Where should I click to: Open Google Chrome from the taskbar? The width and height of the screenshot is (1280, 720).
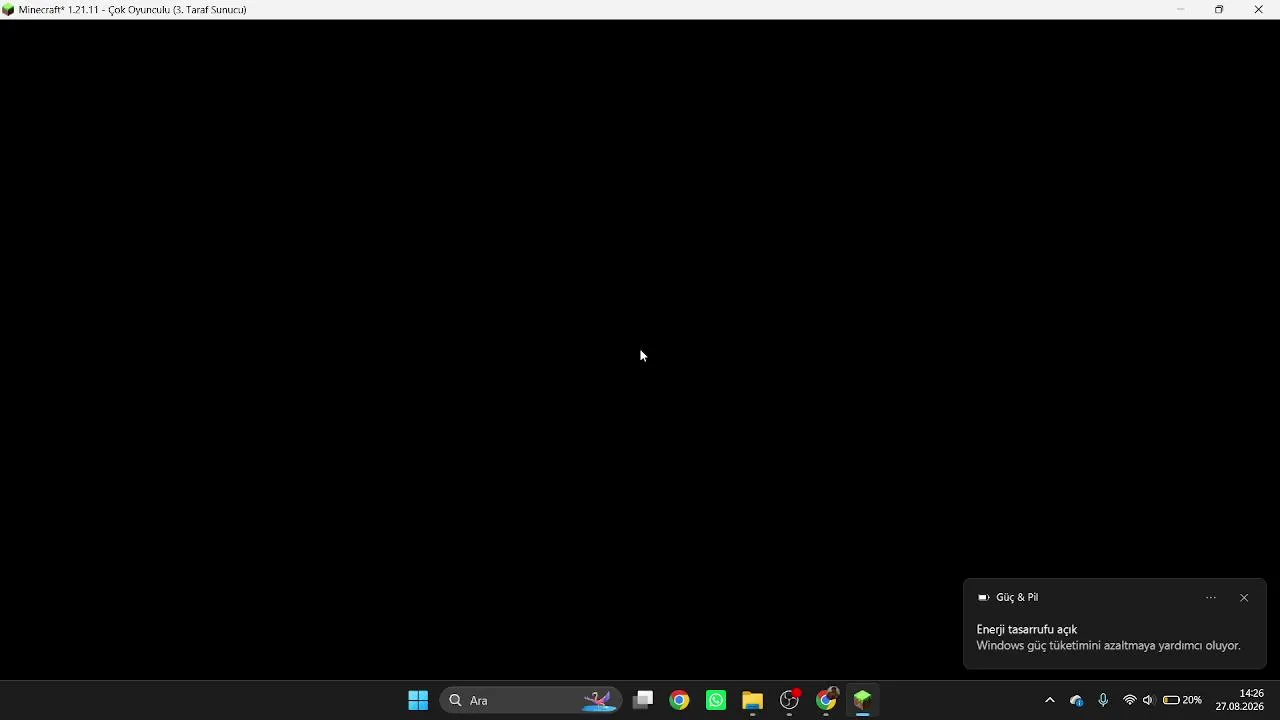click(680, 700)
